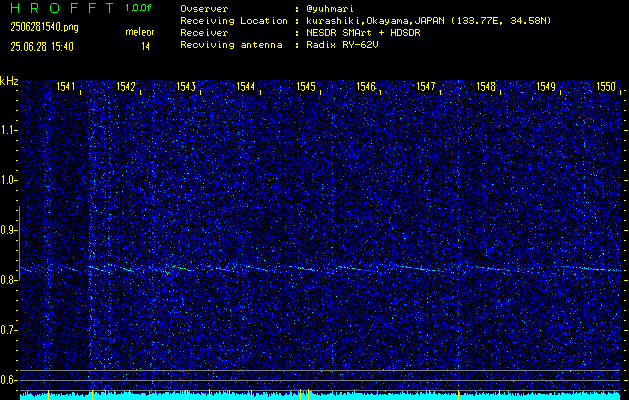Click the 0.6 kHz axis label

pos(8,380)
